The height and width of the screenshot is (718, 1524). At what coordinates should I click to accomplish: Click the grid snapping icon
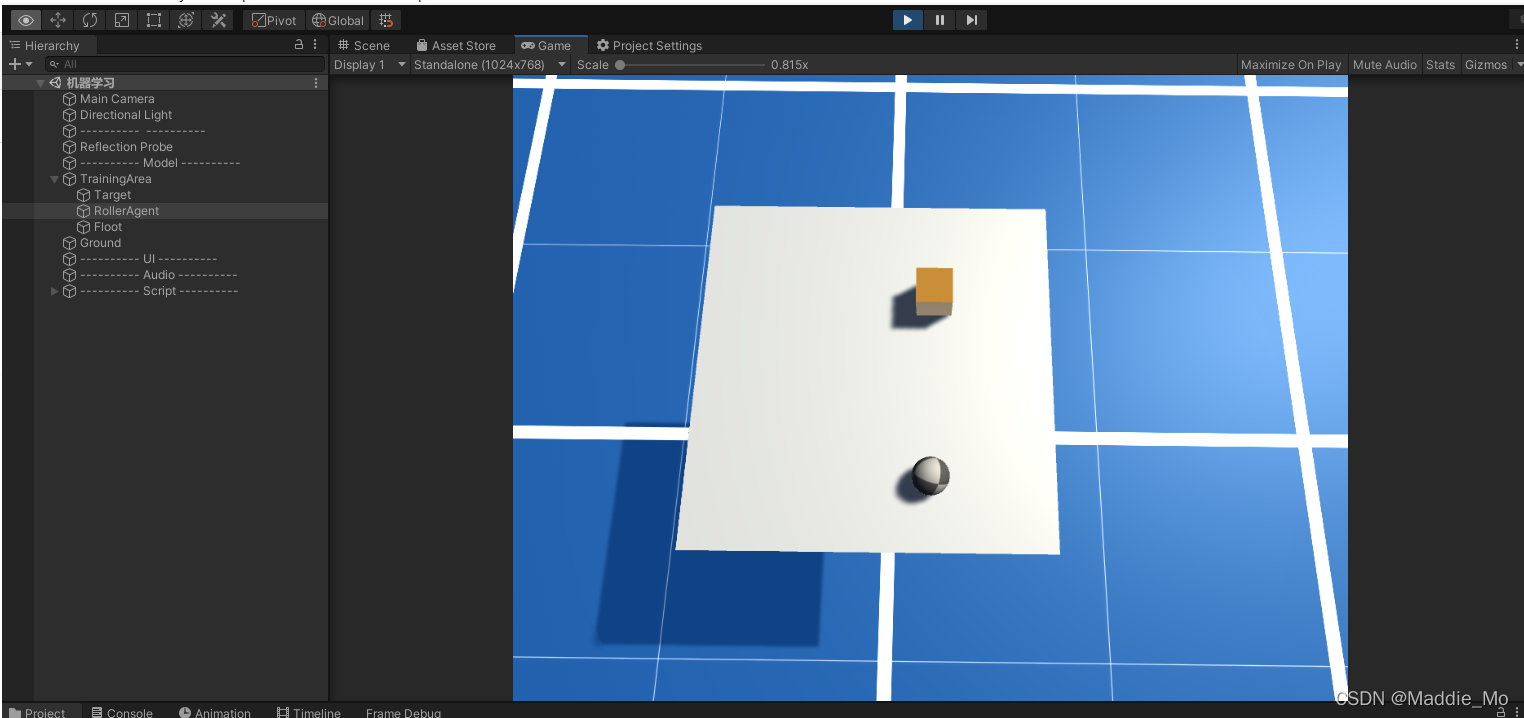(x=386, y=20)
